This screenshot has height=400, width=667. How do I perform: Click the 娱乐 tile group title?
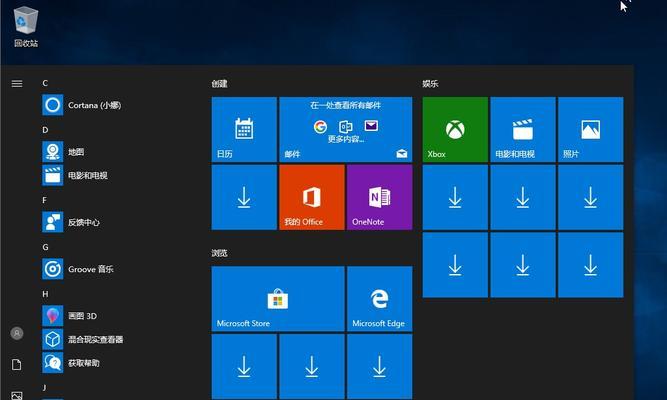point(430,84)
